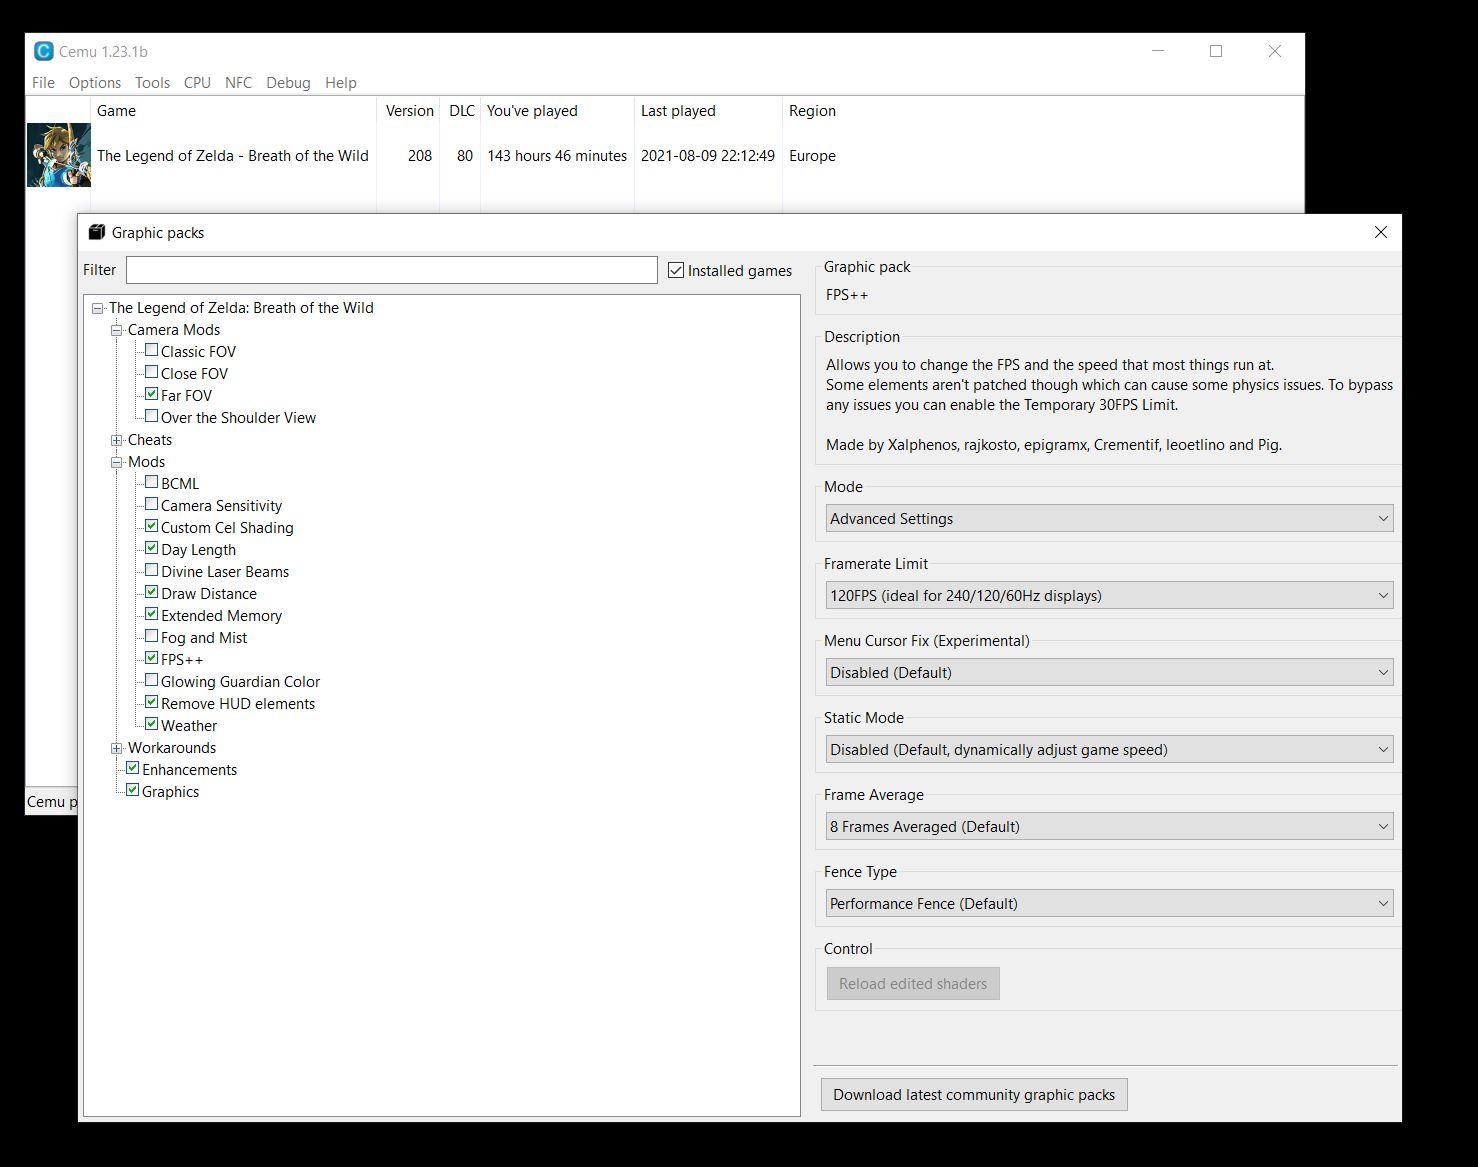Select the Draw Distance tree label
This screenshot has width=1478, height=1167.
(209, 594)
